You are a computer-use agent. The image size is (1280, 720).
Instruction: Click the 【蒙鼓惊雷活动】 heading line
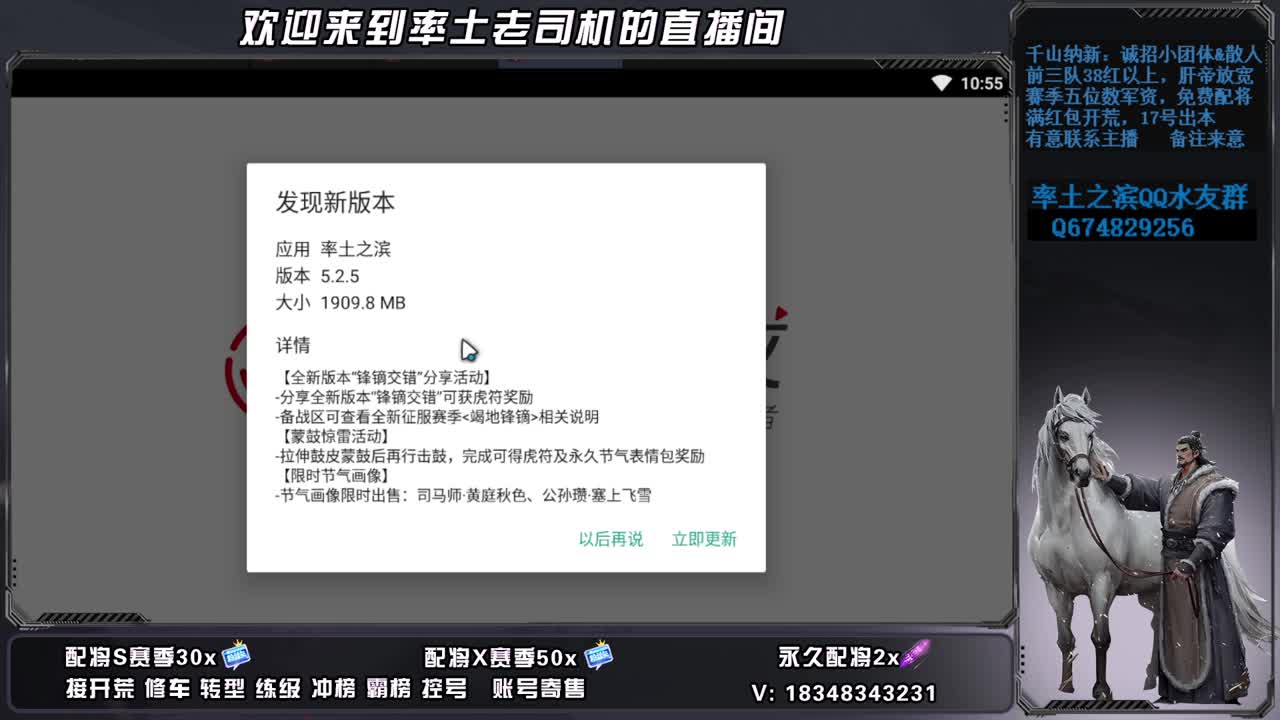point(334,436)
